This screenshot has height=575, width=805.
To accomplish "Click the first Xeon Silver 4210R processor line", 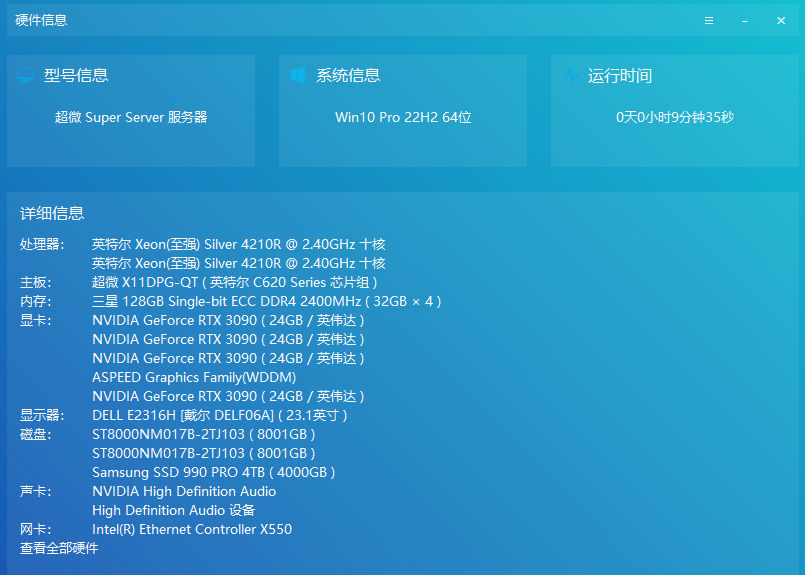I will pyautogui.click(x=239, y=244).
